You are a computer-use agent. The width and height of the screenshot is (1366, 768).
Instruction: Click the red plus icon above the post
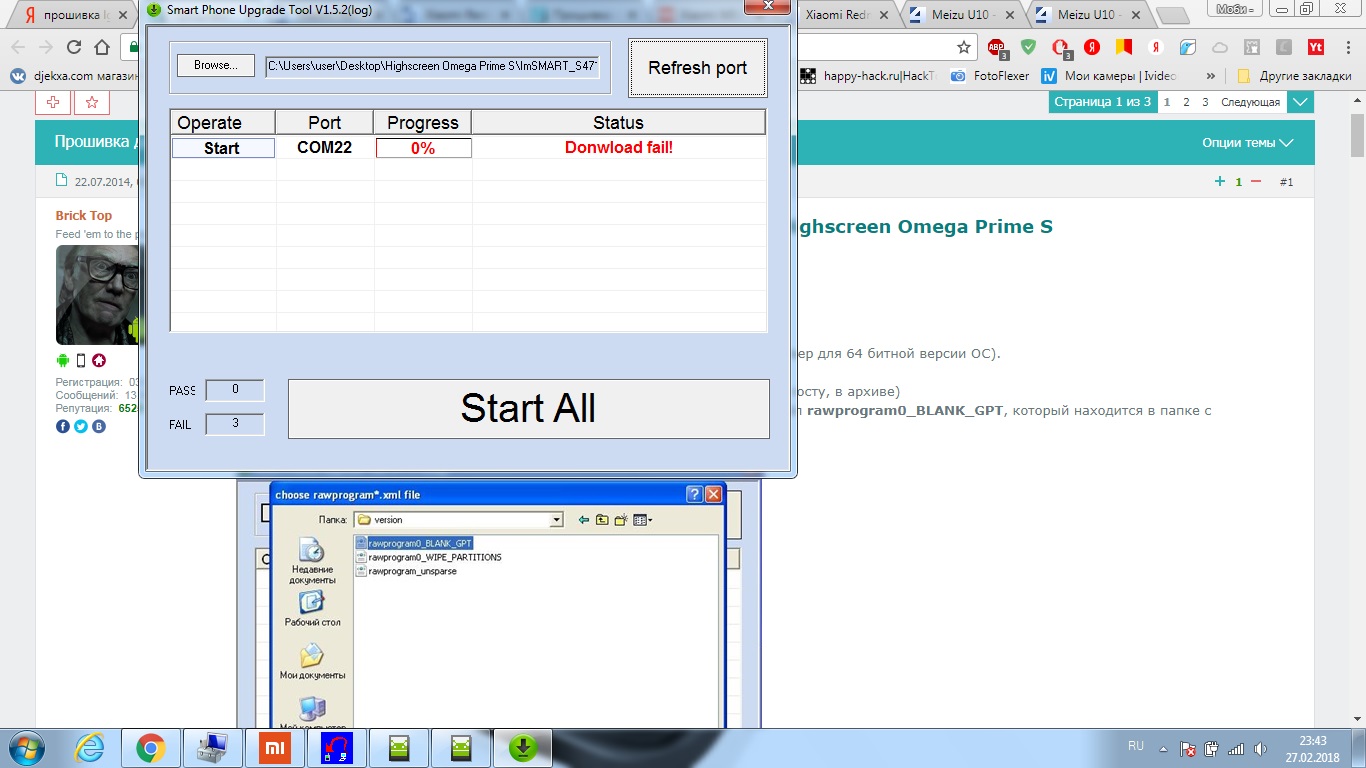[x=53, y=102]
